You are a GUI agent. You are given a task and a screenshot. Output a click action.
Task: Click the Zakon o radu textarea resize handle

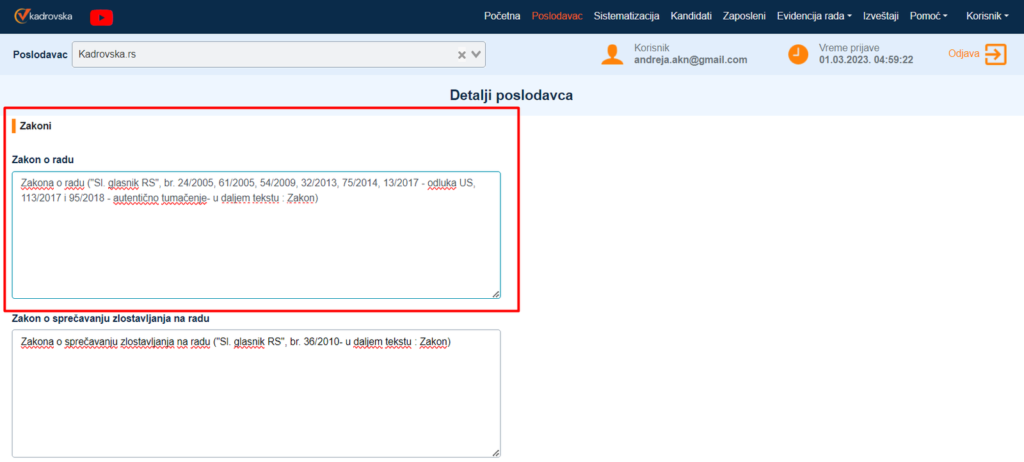495,293
